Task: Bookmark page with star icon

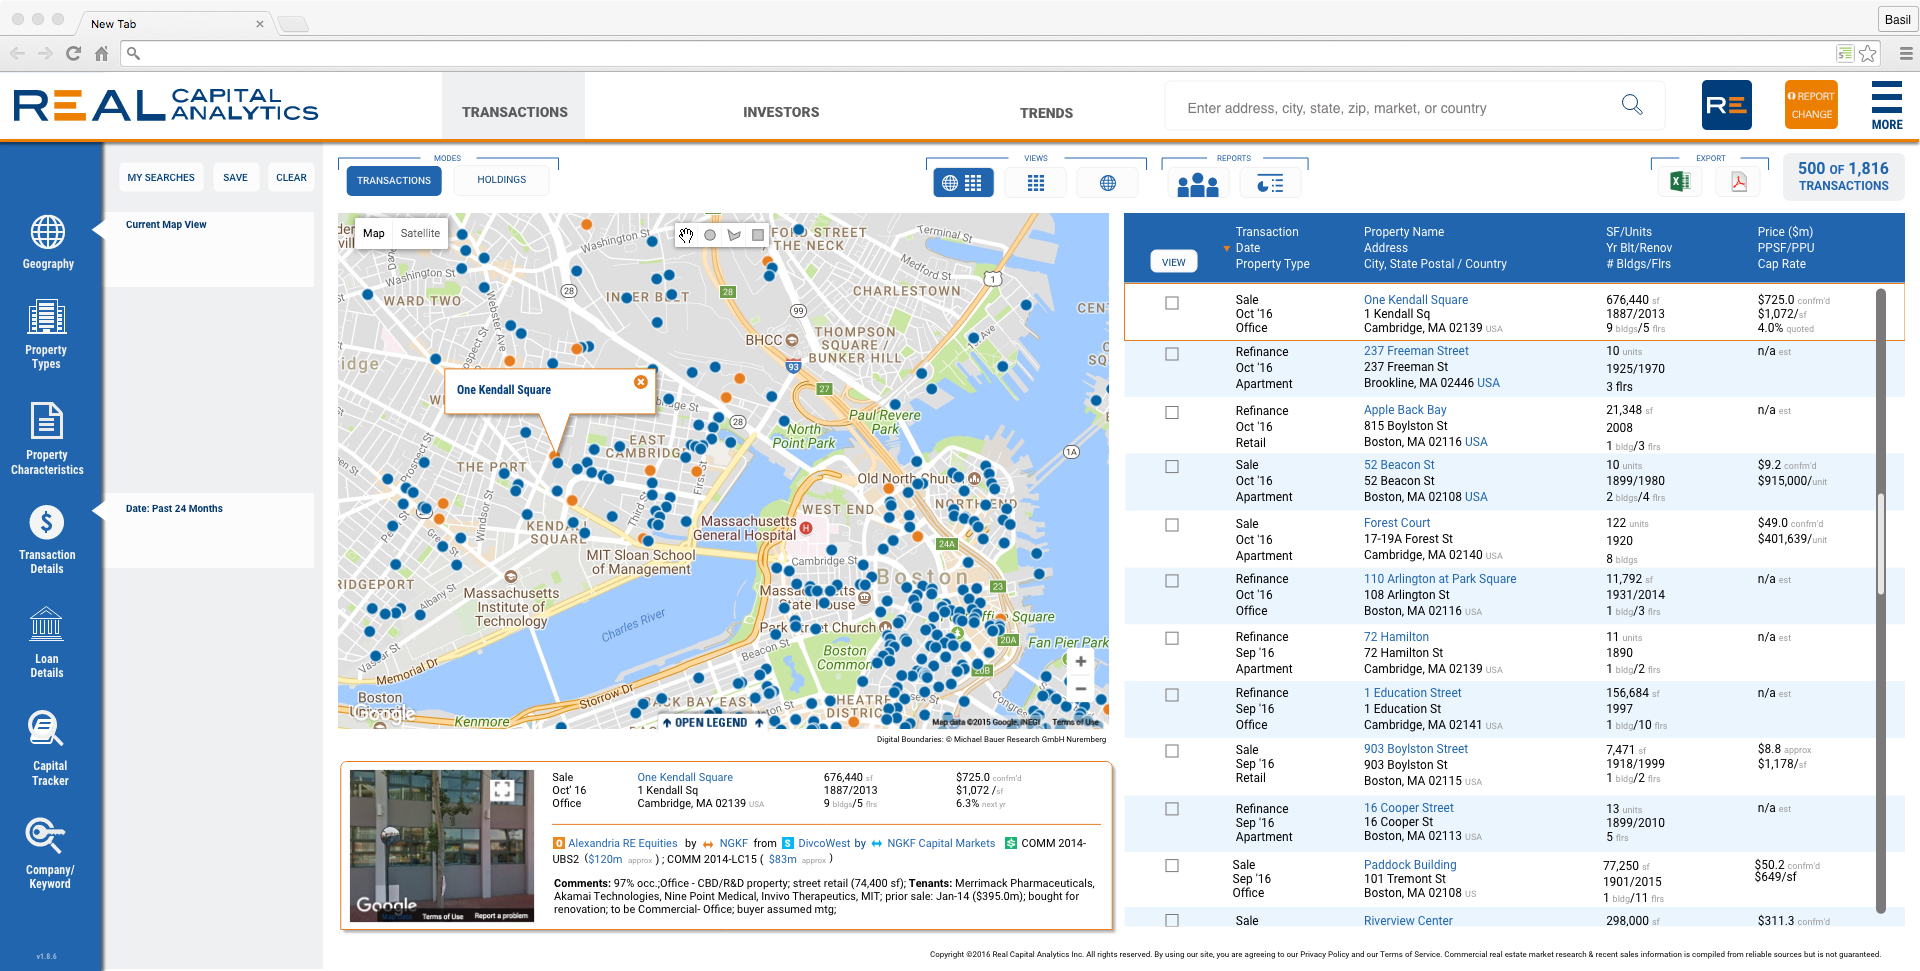Action: tap(1867, 53)
